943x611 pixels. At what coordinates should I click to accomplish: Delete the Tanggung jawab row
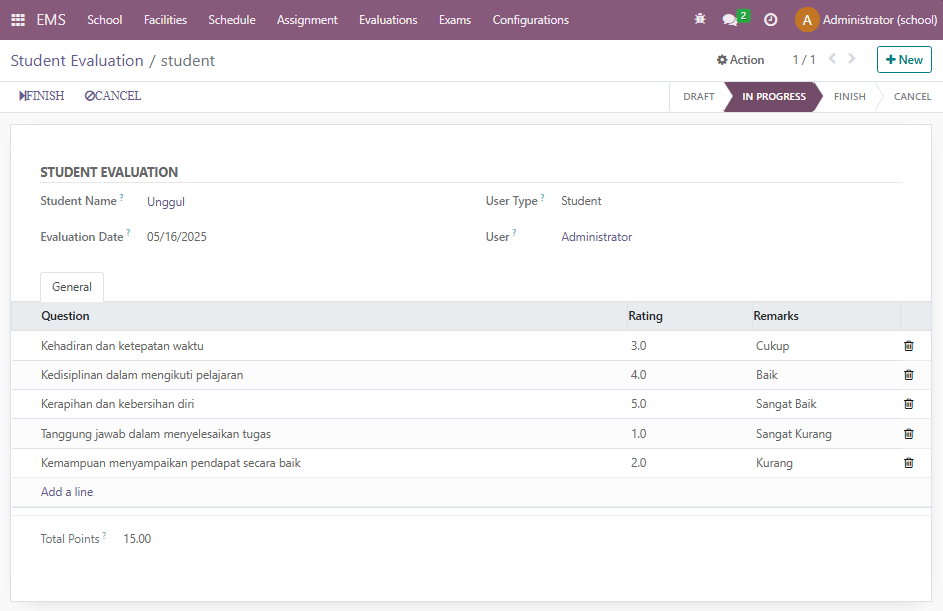coord(909,434)
